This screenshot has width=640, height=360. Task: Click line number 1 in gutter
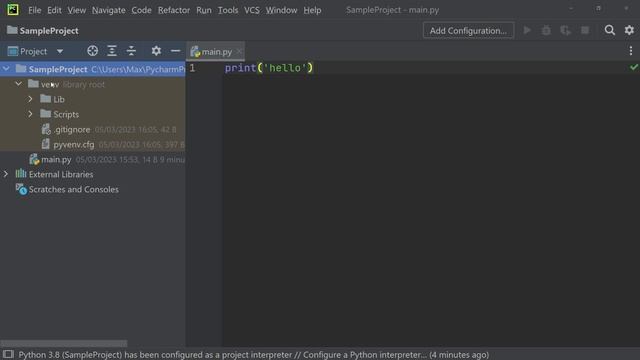pyautogui.click(x=192, y=68)
